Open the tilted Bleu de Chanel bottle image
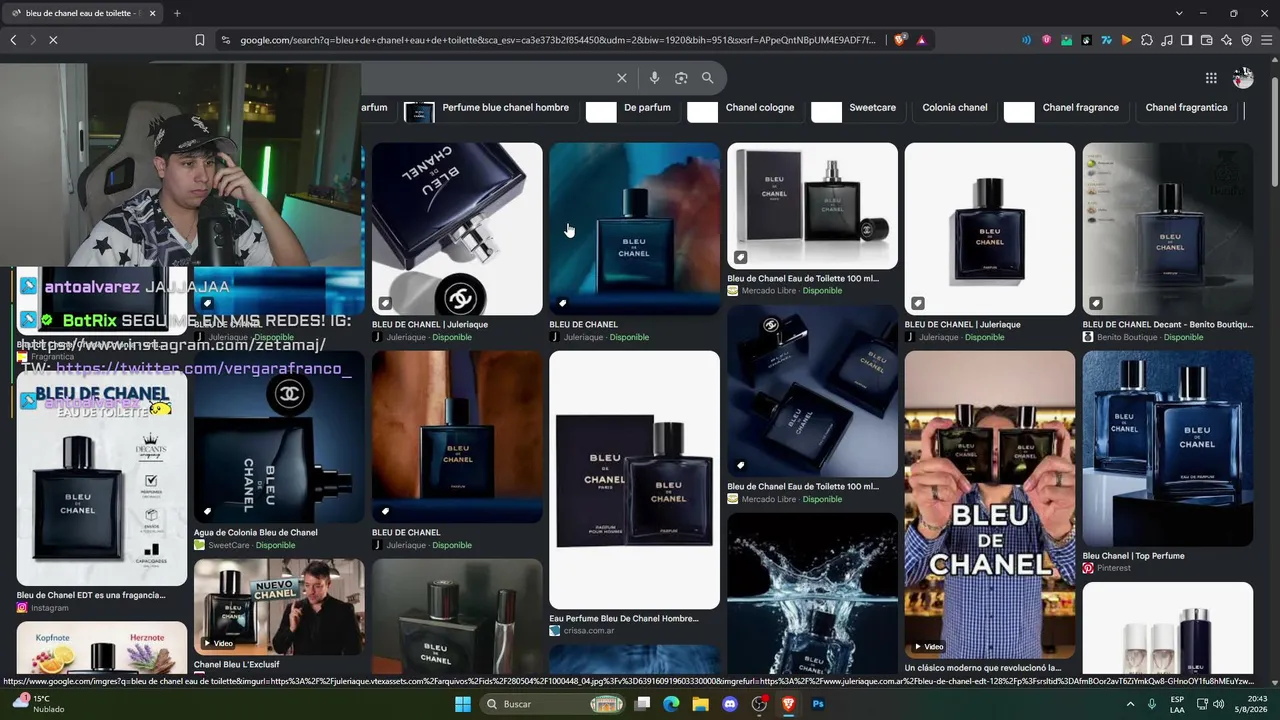 pos(457,229)
